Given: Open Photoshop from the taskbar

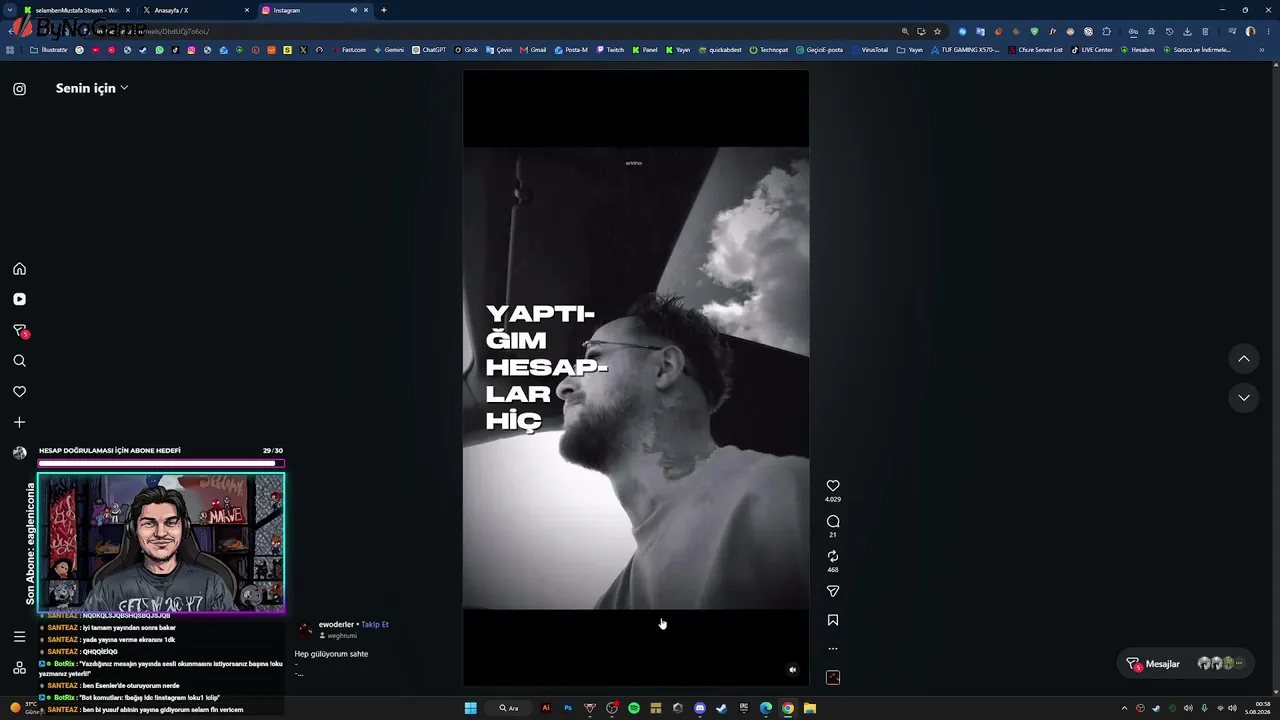Looking at the screenshot, I should coord(568,708).
